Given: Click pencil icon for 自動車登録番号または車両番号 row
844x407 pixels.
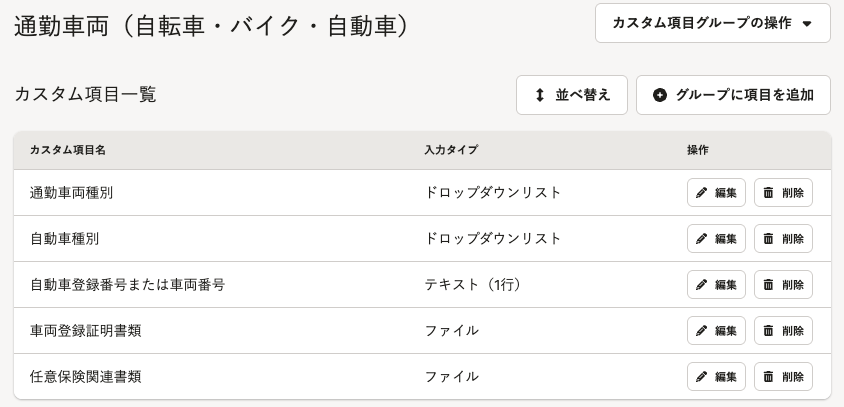Looking at the screenshot, I should 701,285.
